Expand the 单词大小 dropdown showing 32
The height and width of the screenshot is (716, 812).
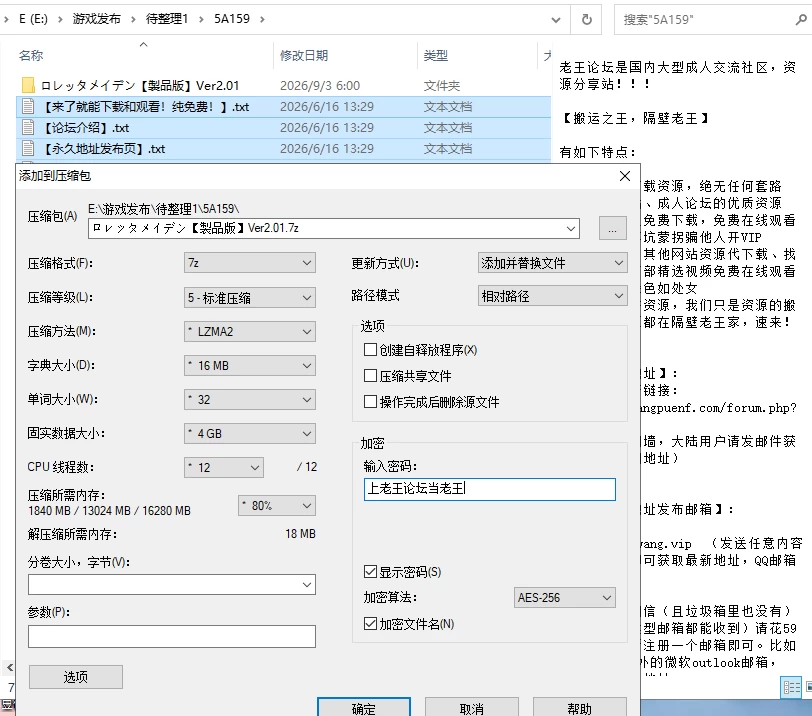click(x=250, y=400)
